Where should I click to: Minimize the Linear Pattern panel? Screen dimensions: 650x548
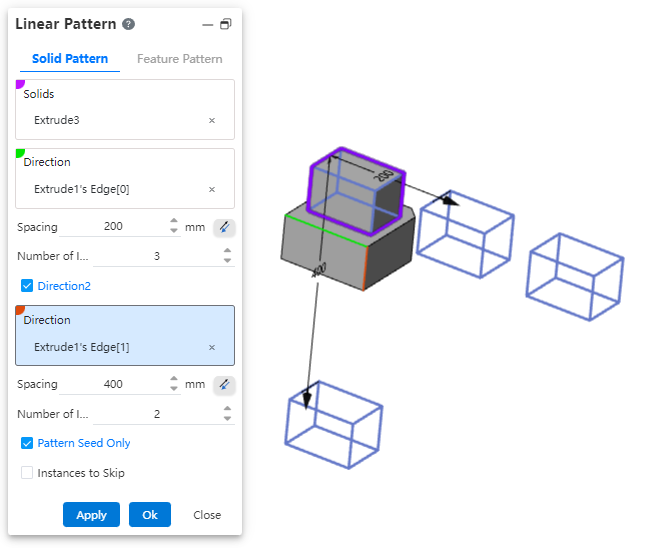pos(207,25)
